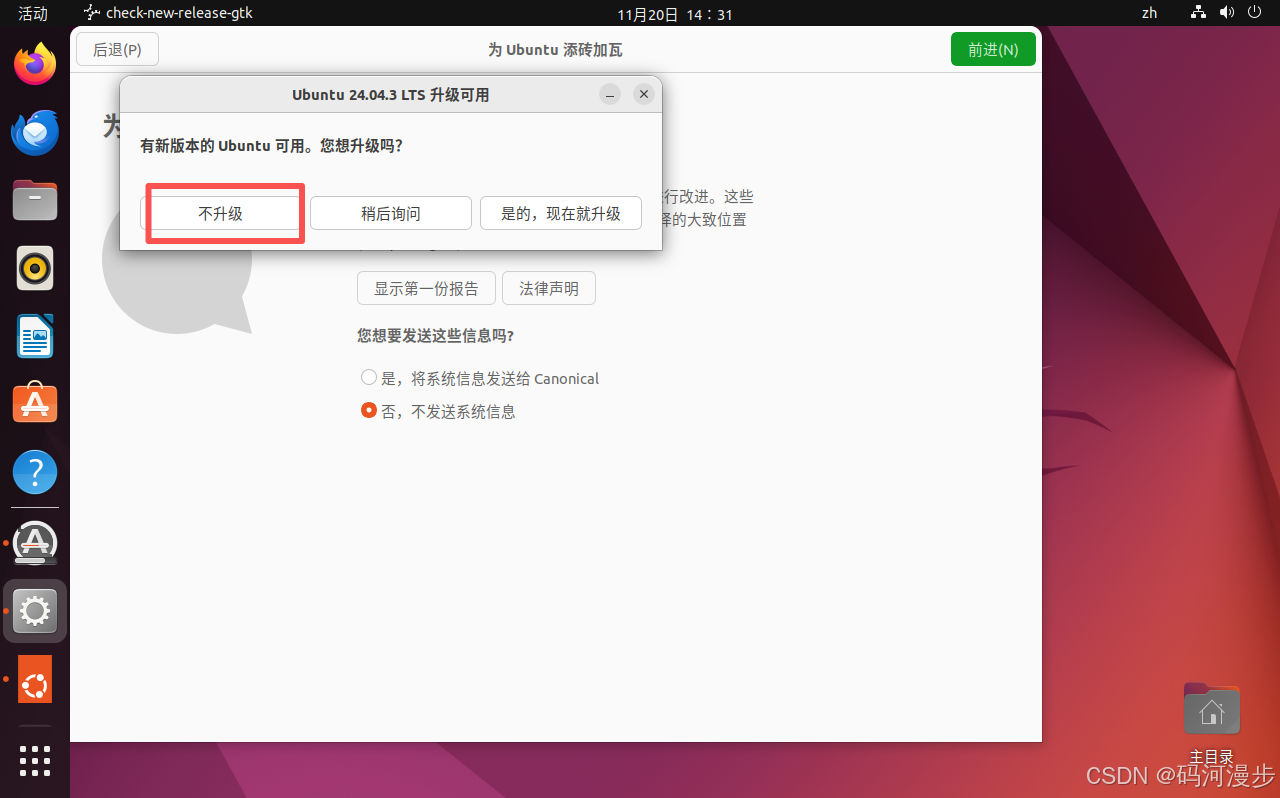Open the check-new-release-gtk app menu
The height and width of the screenshot is (798, 1280).
168,13
